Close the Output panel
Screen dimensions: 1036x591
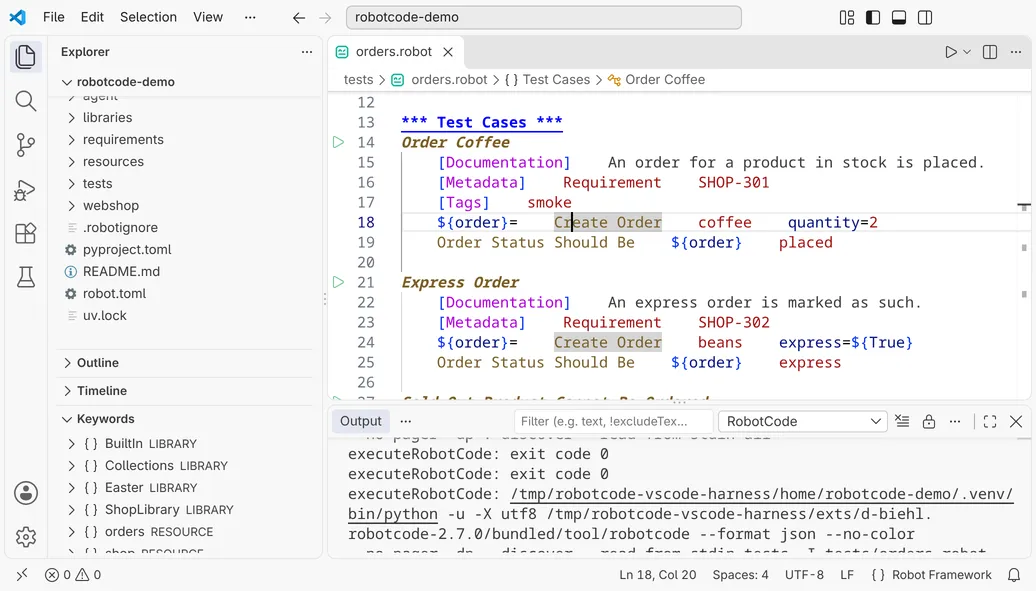tap(1016, 421)
